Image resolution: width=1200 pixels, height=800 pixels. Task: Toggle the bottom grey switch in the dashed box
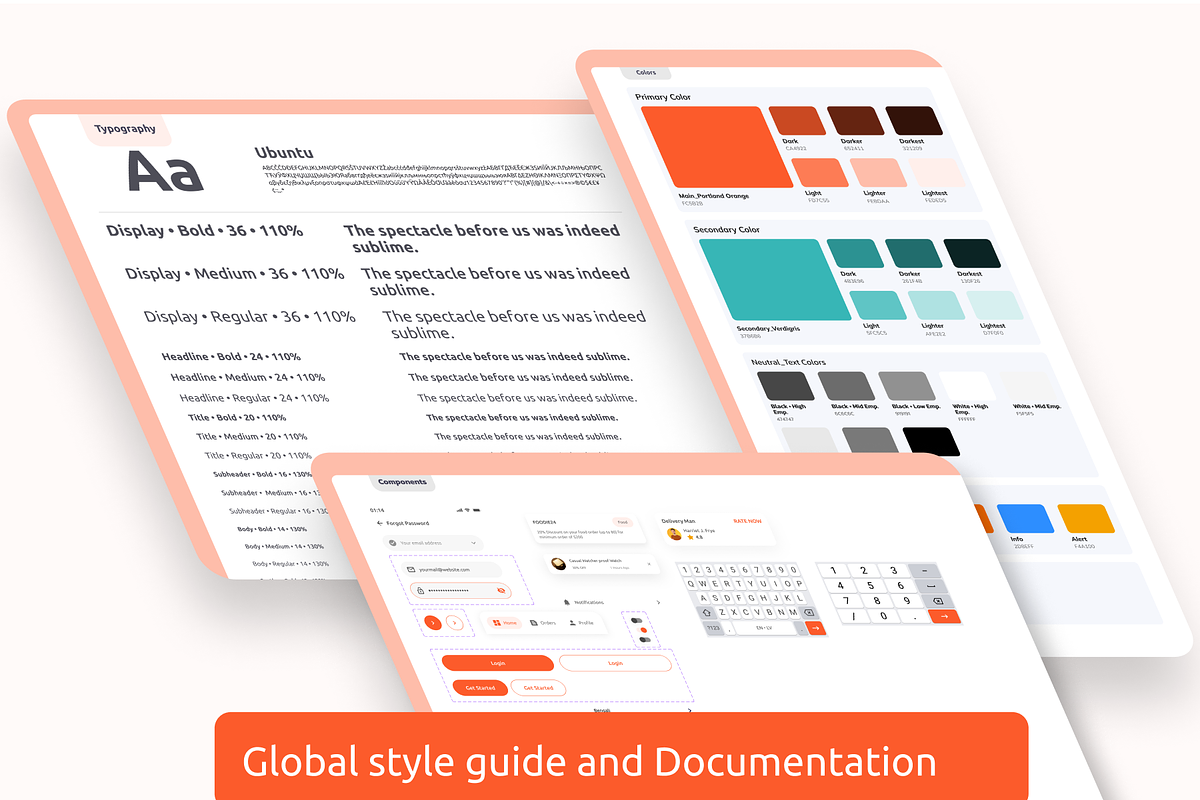644,640
